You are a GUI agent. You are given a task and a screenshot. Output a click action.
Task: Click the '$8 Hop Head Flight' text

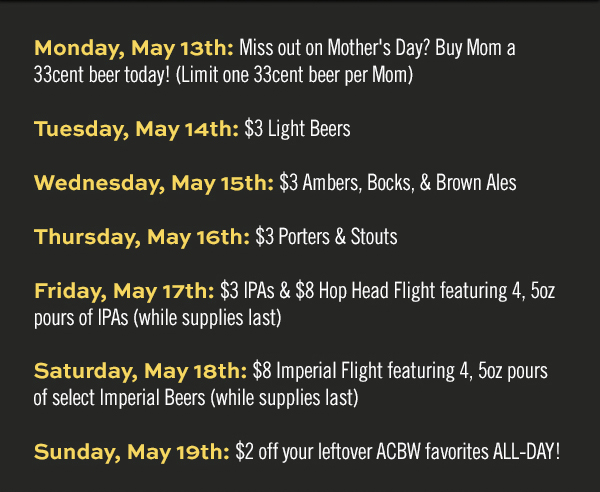pos(365,291)
